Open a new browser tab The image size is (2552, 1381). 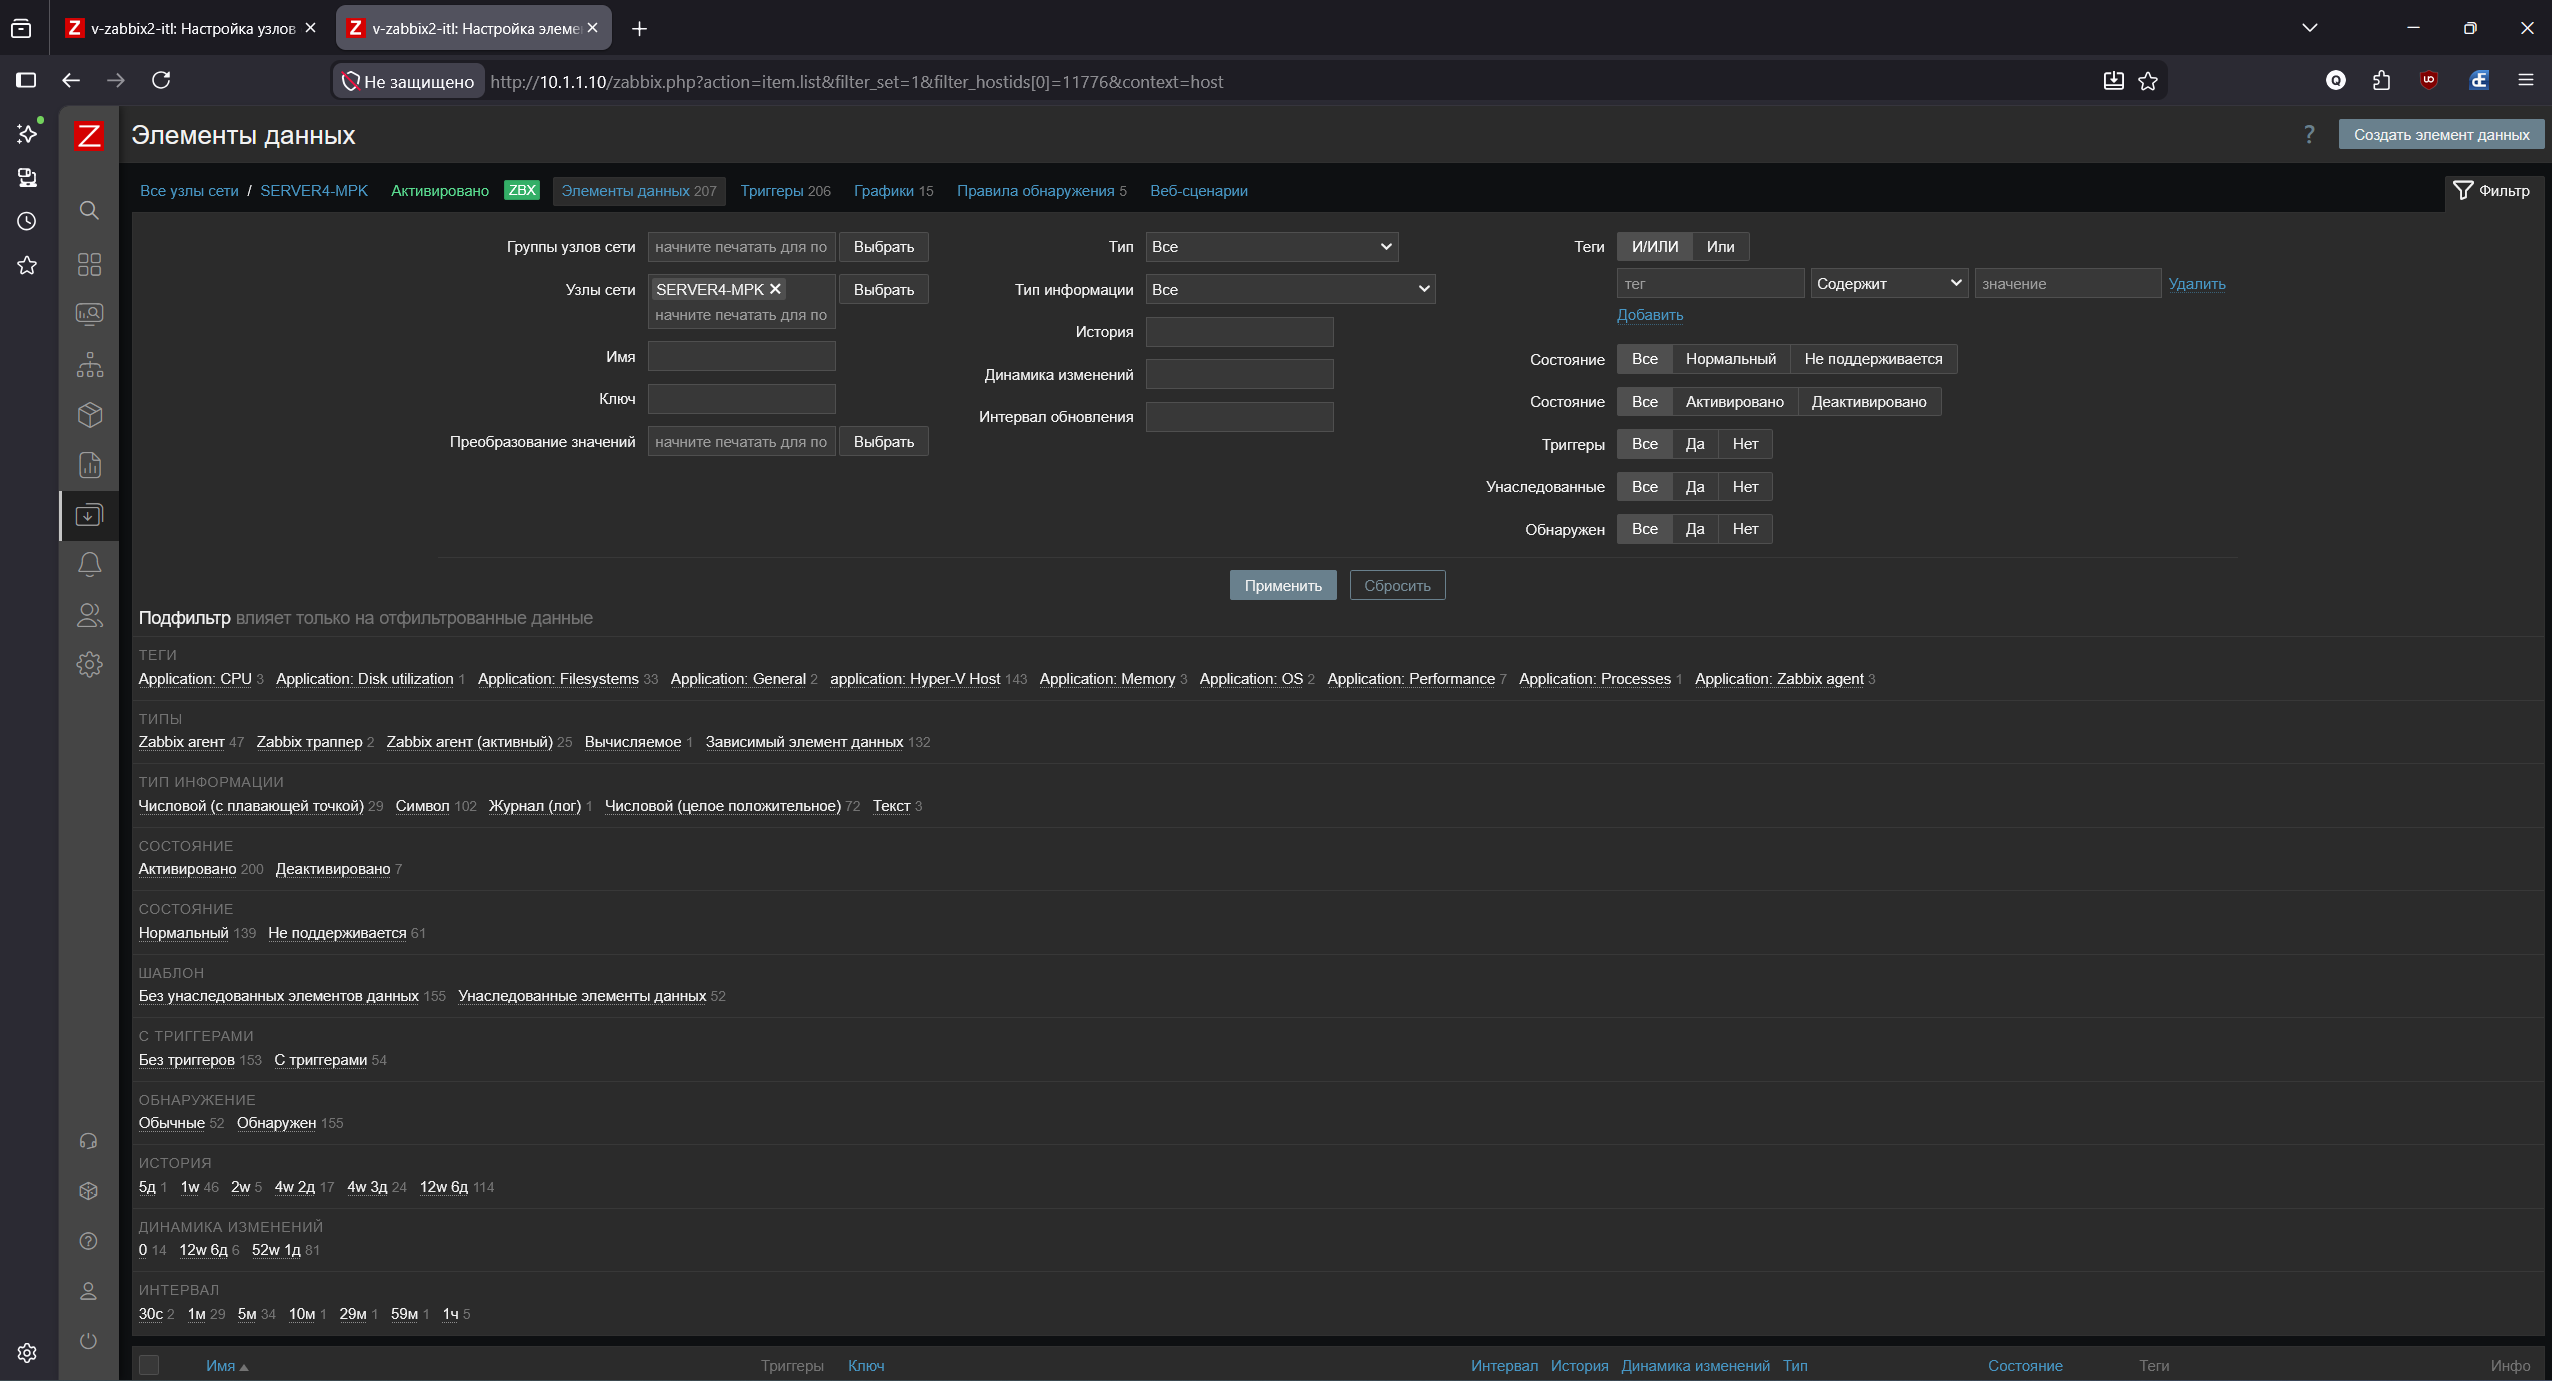pyautogui.click(x=639, y=29)
